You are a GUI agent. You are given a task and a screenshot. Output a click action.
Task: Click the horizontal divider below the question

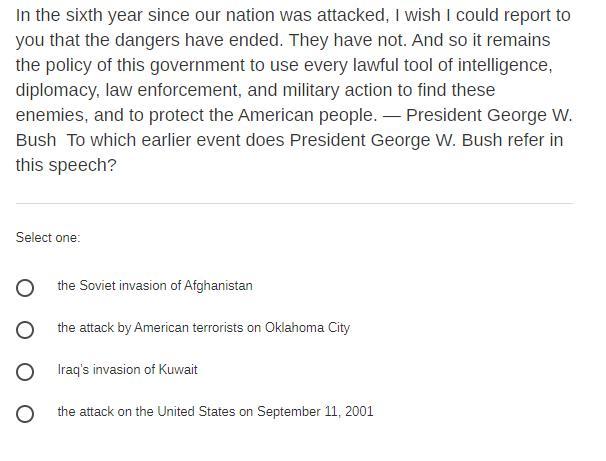(x=294, y=203)
